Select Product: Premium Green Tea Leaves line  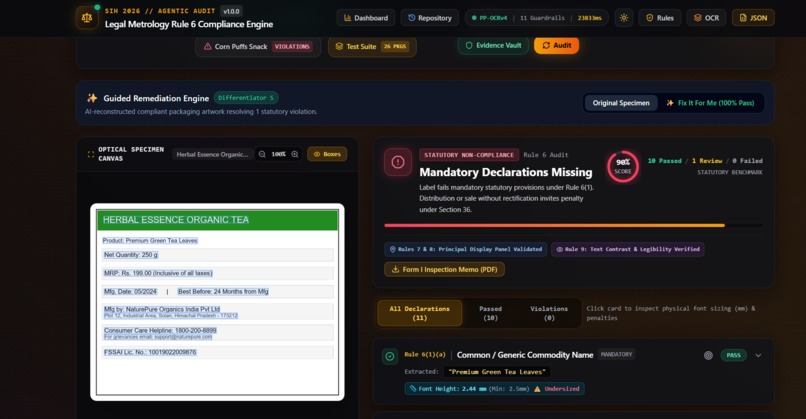150,241
